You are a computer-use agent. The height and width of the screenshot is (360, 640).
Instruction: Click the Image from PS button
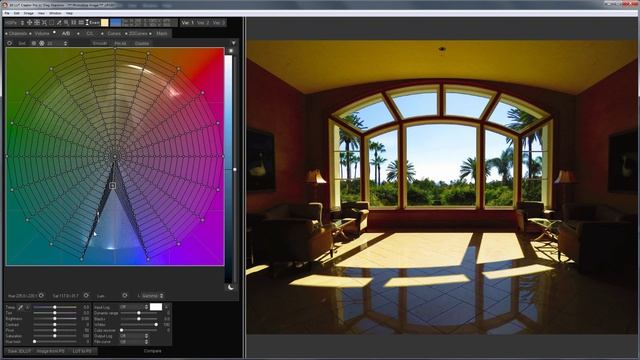(50, 351)
